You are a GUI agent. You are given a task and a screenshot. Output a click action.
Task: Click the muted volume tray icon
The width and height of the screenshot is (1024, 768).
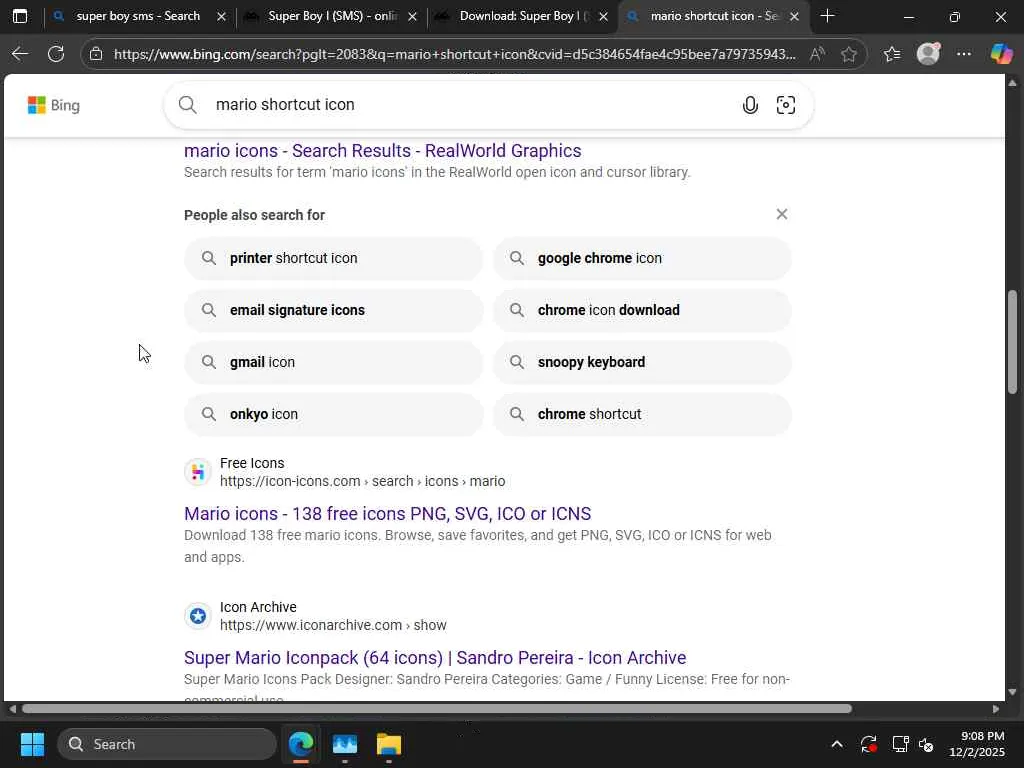pyautogui.click(x=926, y=744)
